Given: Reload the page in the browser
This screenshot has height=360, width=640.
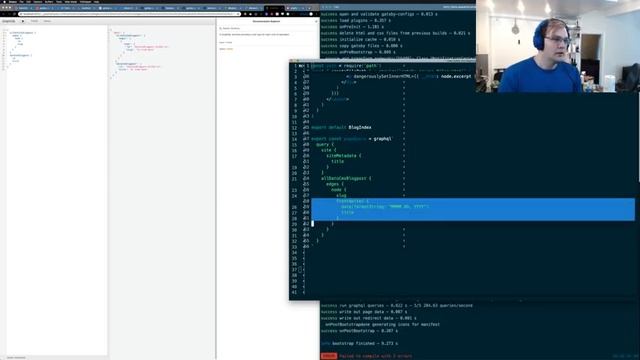Looking at the screenshot, I should (x=14, y=14).
